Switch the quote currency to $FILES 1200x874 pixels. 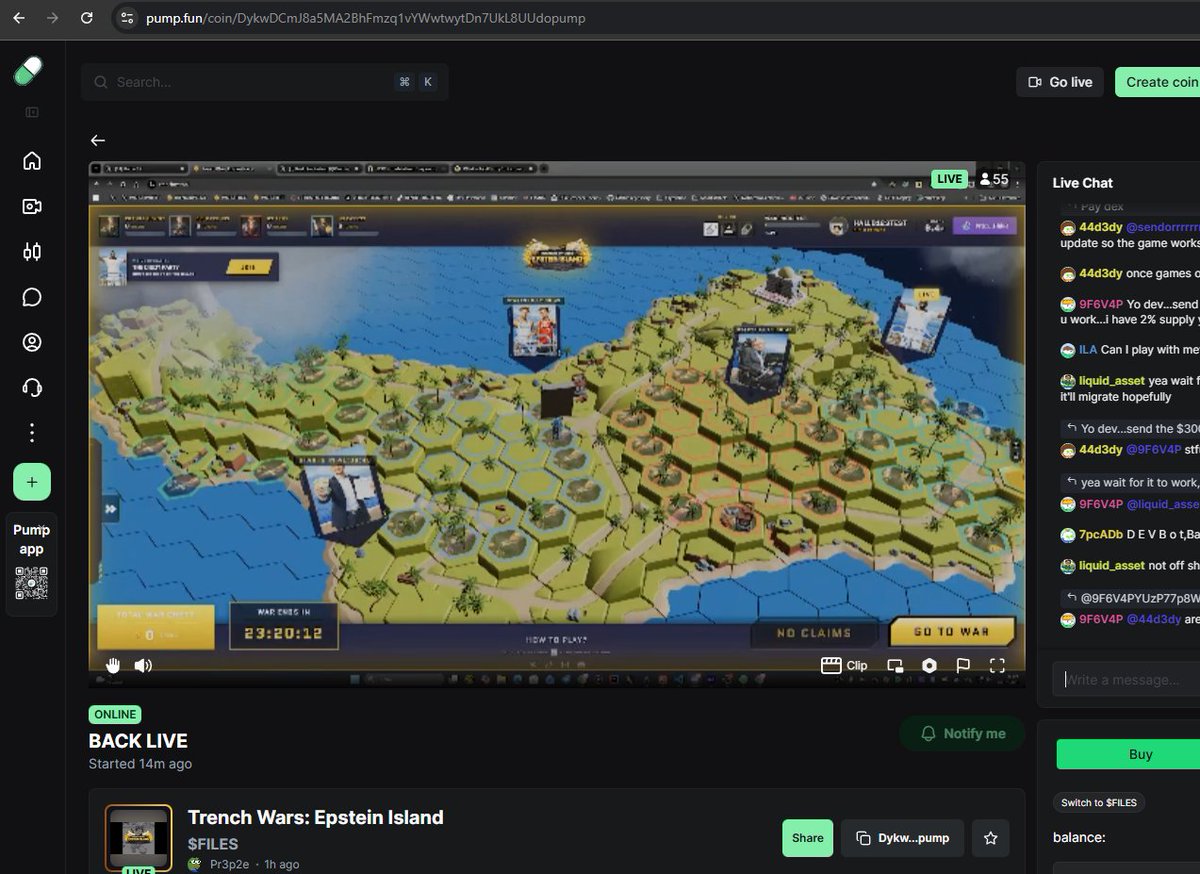1099,802
